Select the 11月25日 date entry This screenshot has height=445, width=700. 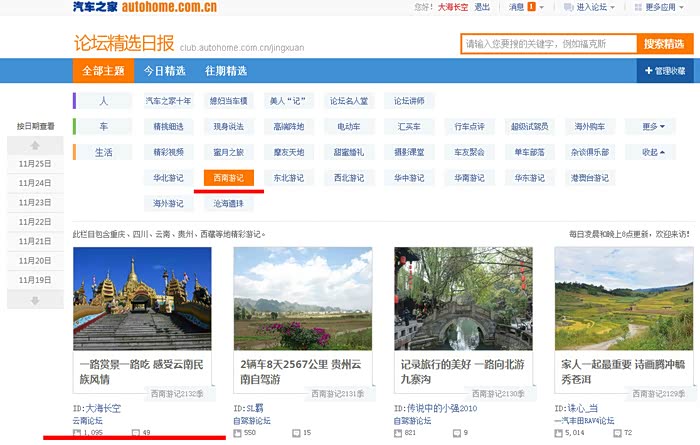35,164
